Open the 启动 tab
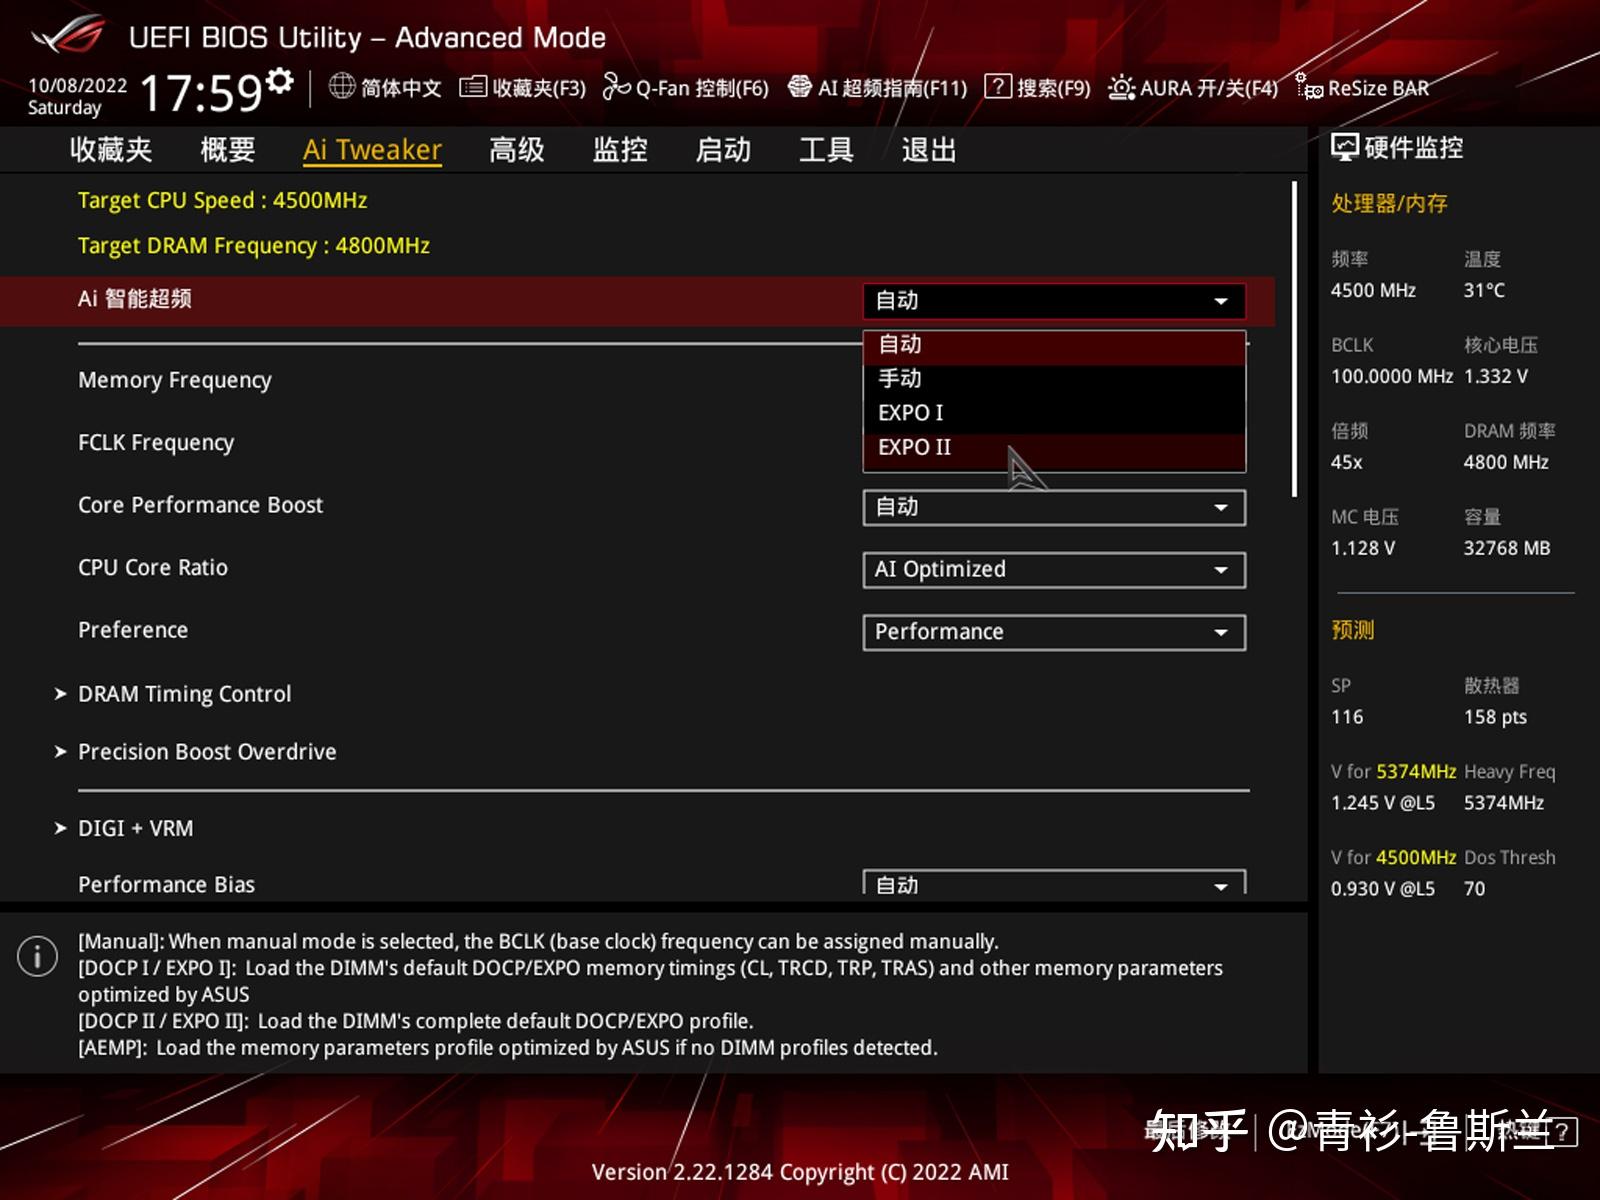 (723, 150)
